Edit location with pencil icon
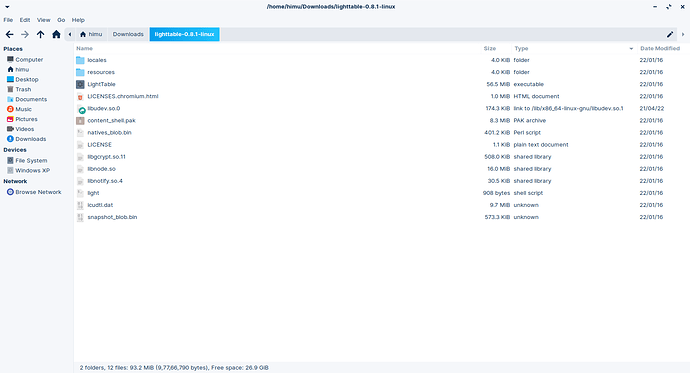 (670, 34)
